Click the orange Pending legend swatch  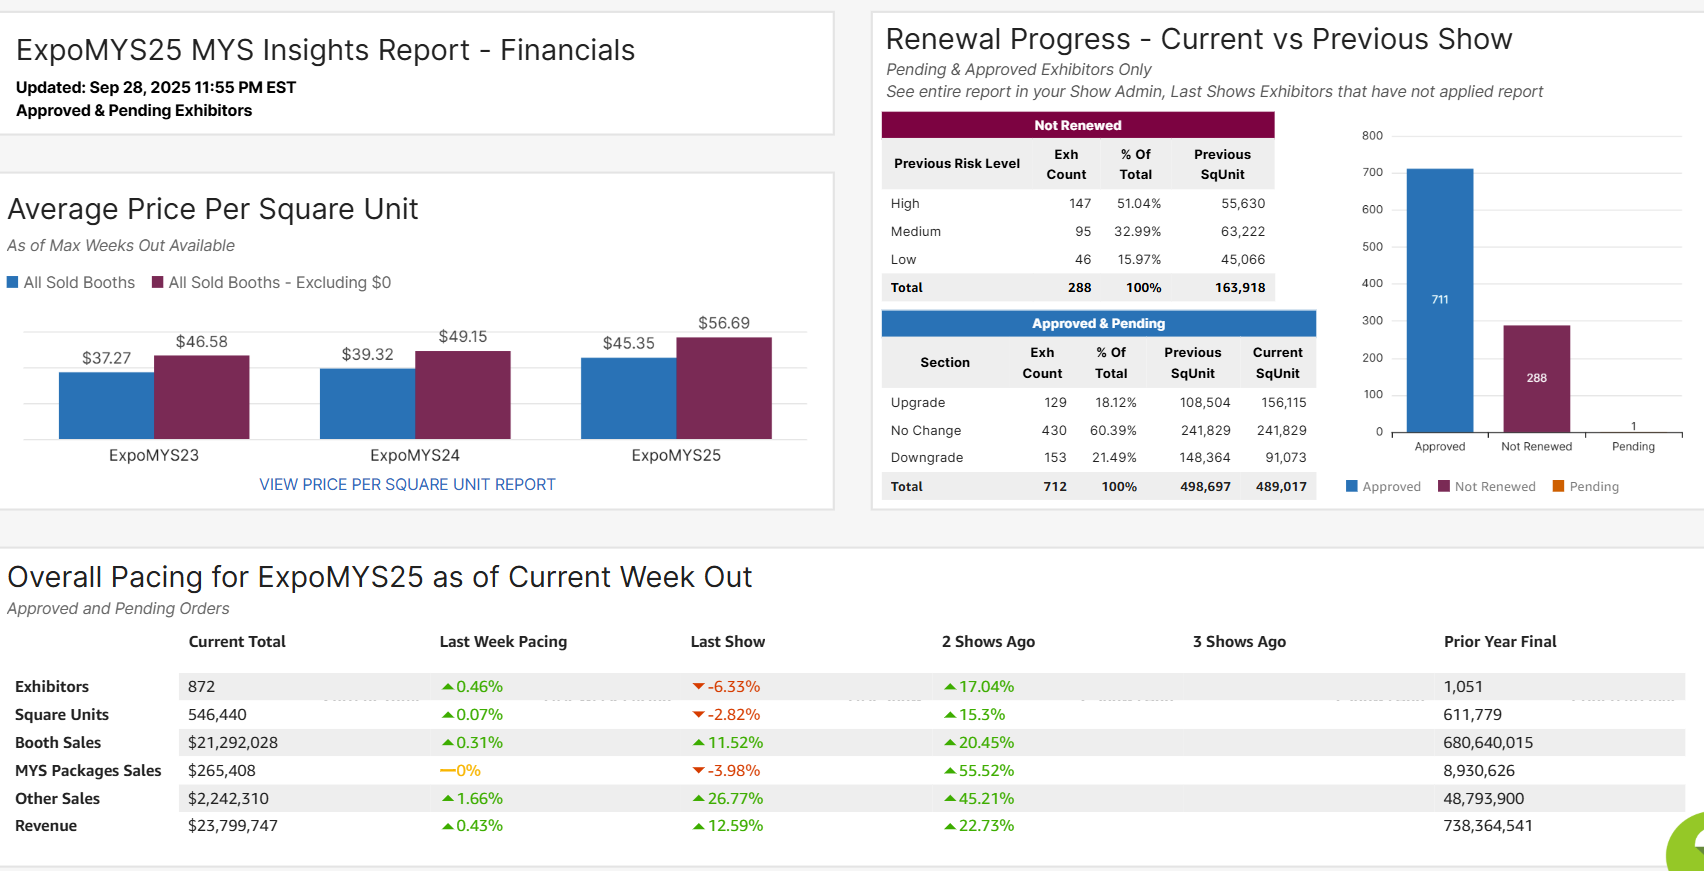point(1558,487)
